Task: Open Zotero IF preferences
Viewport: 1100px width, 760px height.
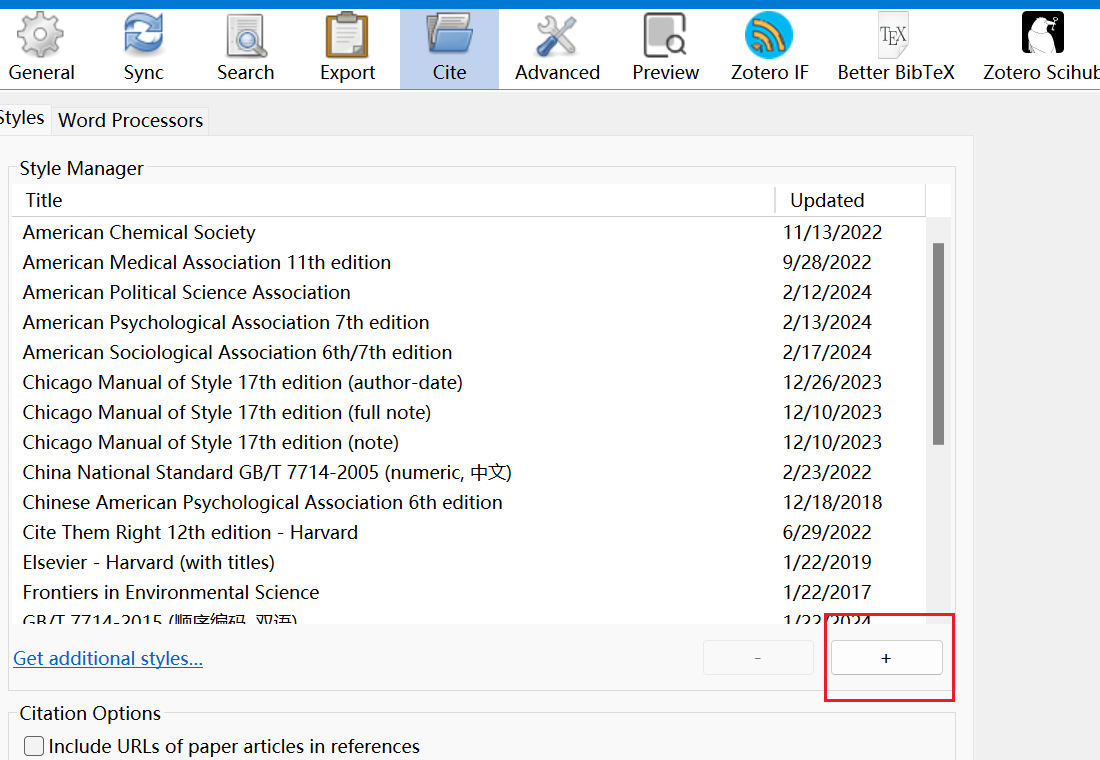Action: point(768,47)
